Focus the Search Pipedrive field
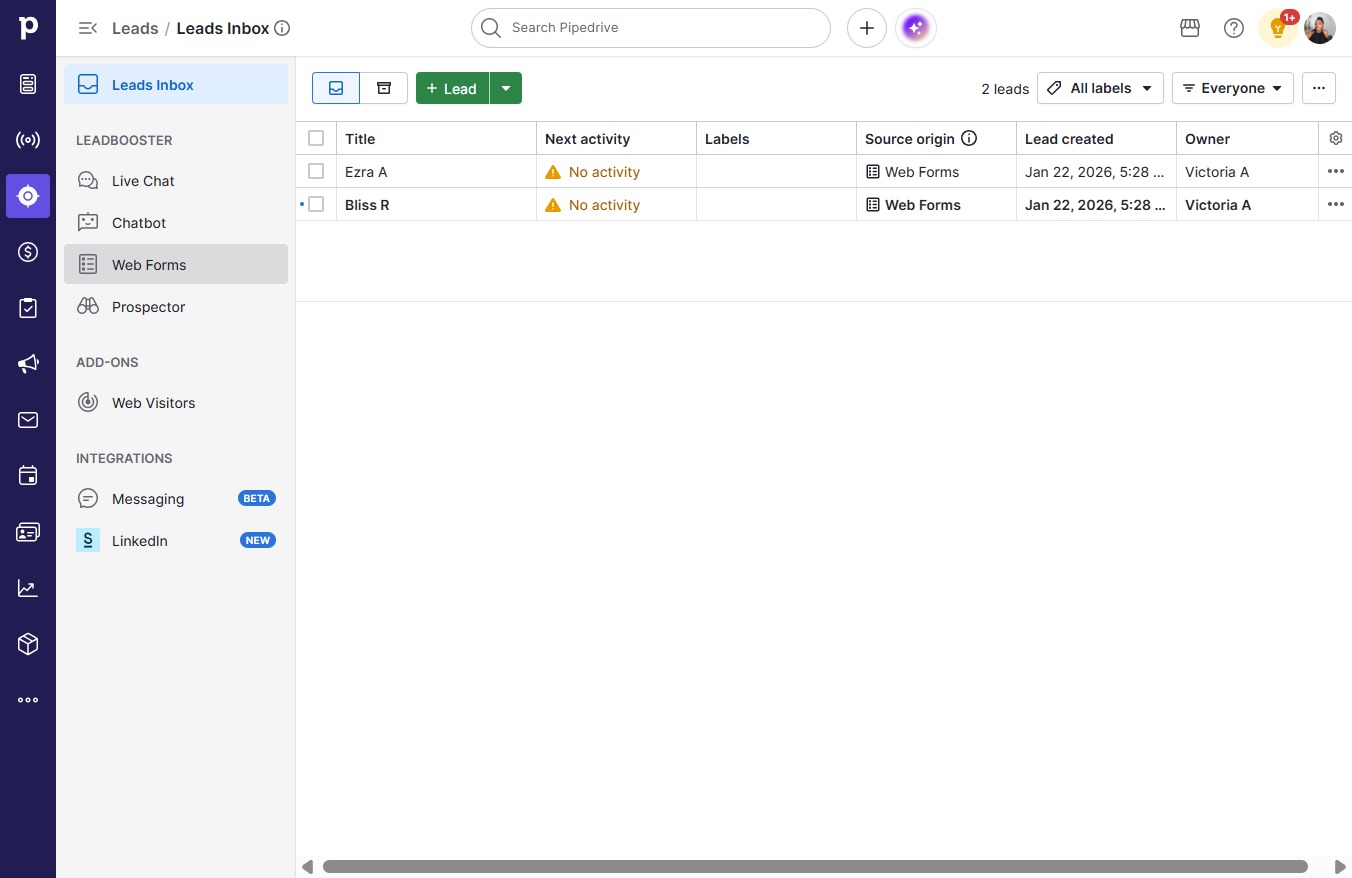 point(651,28)
